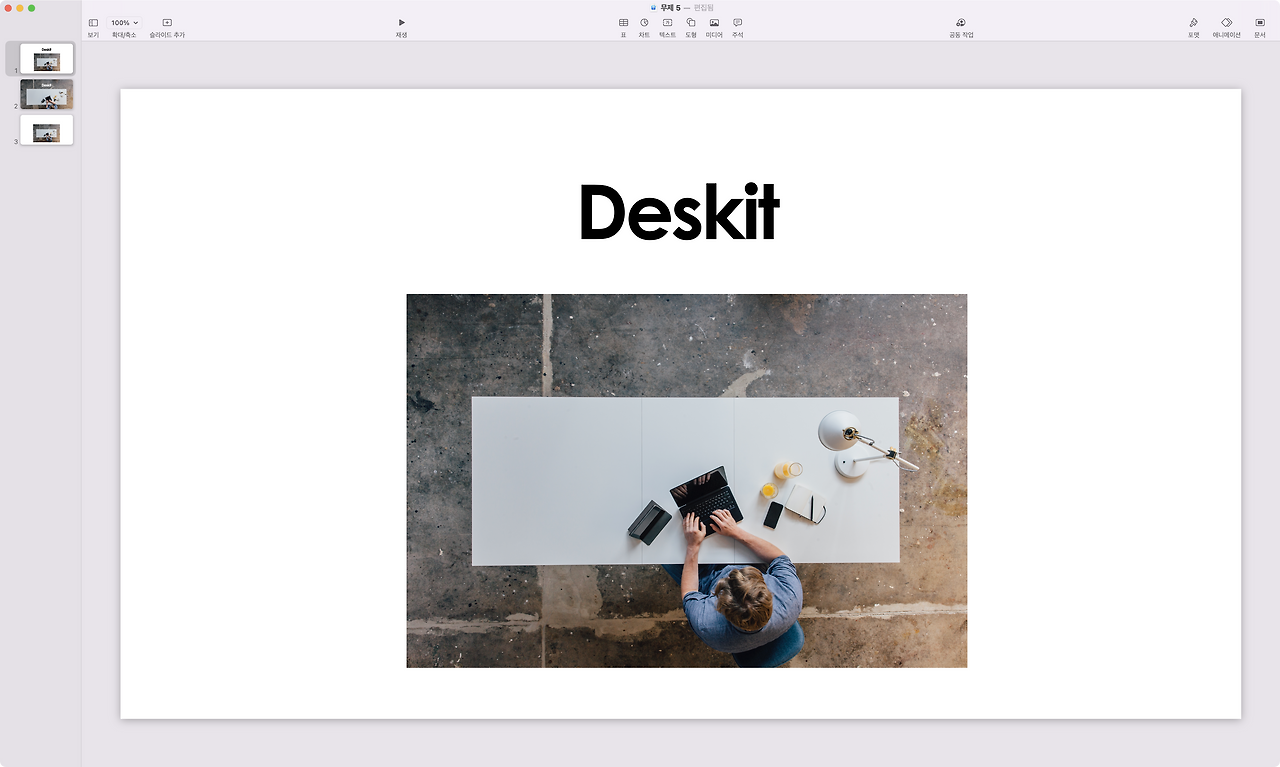Click the document title 무제 5
Image resolution: width=1280 pixels, height=767 pixels.
(x=670, y=7)
